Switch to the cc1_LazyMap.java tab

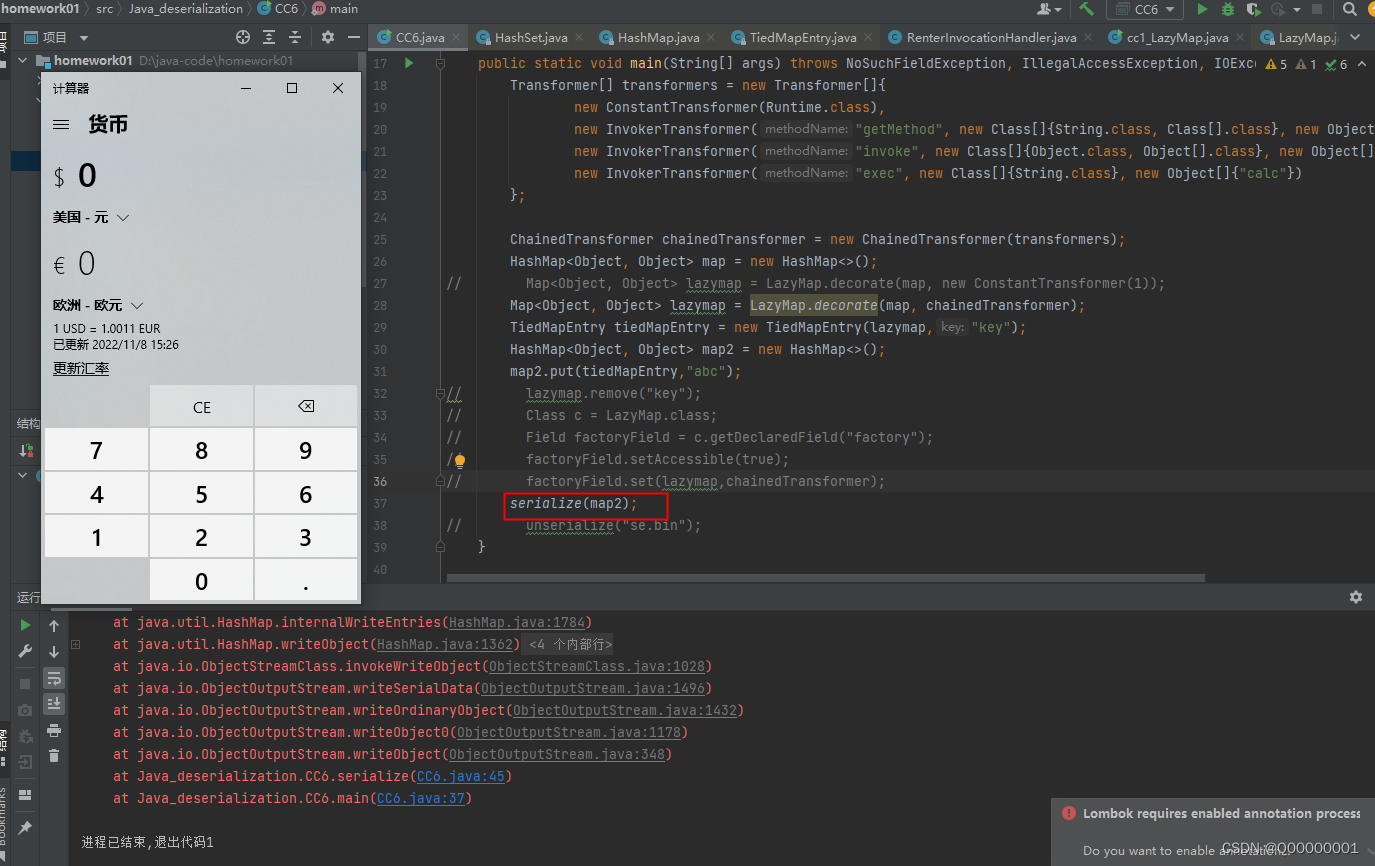click(x=1178, y=37)
